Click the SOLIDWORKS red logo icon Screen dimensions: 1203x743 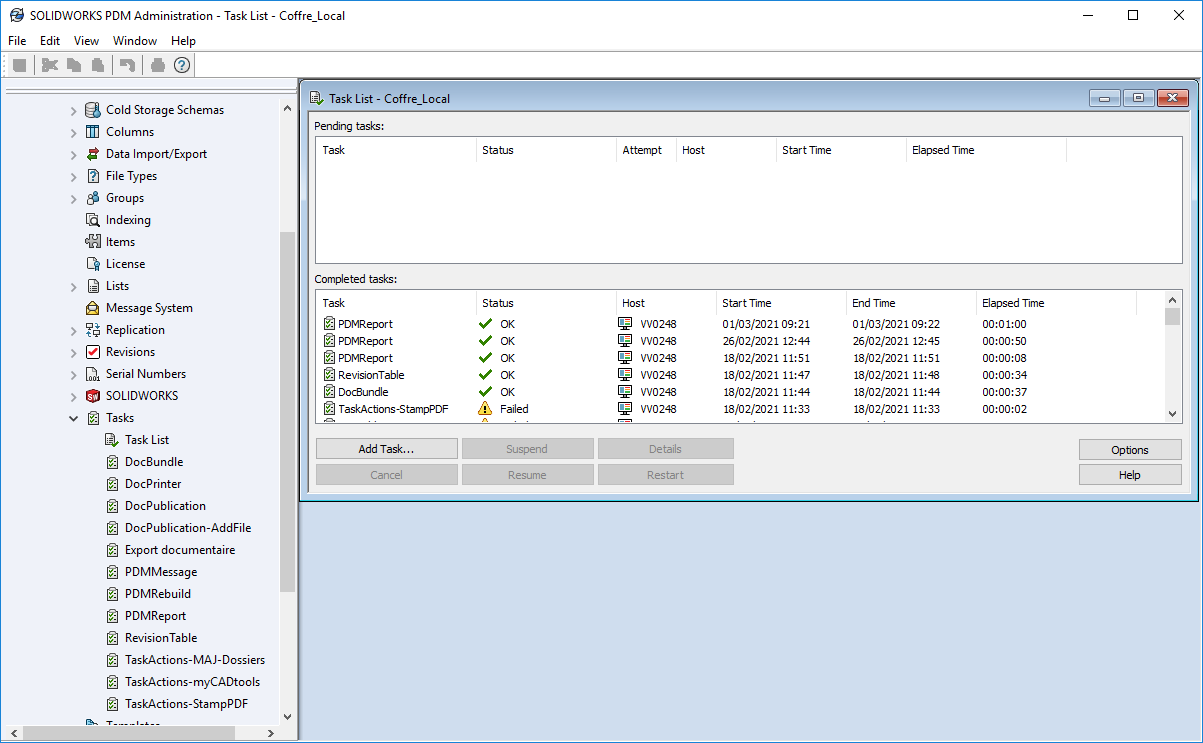93,396
